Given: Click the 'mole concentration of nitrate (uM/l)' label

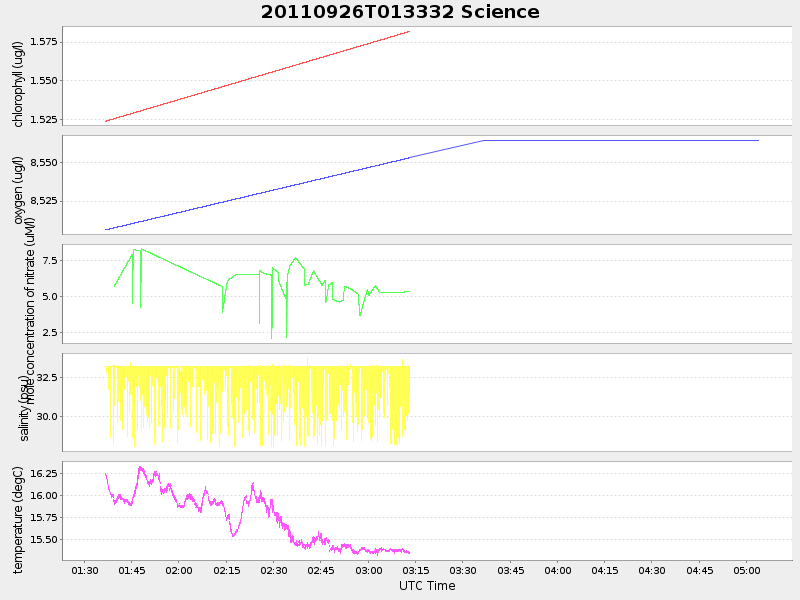Looking at the screenshot, I should 30,310.
